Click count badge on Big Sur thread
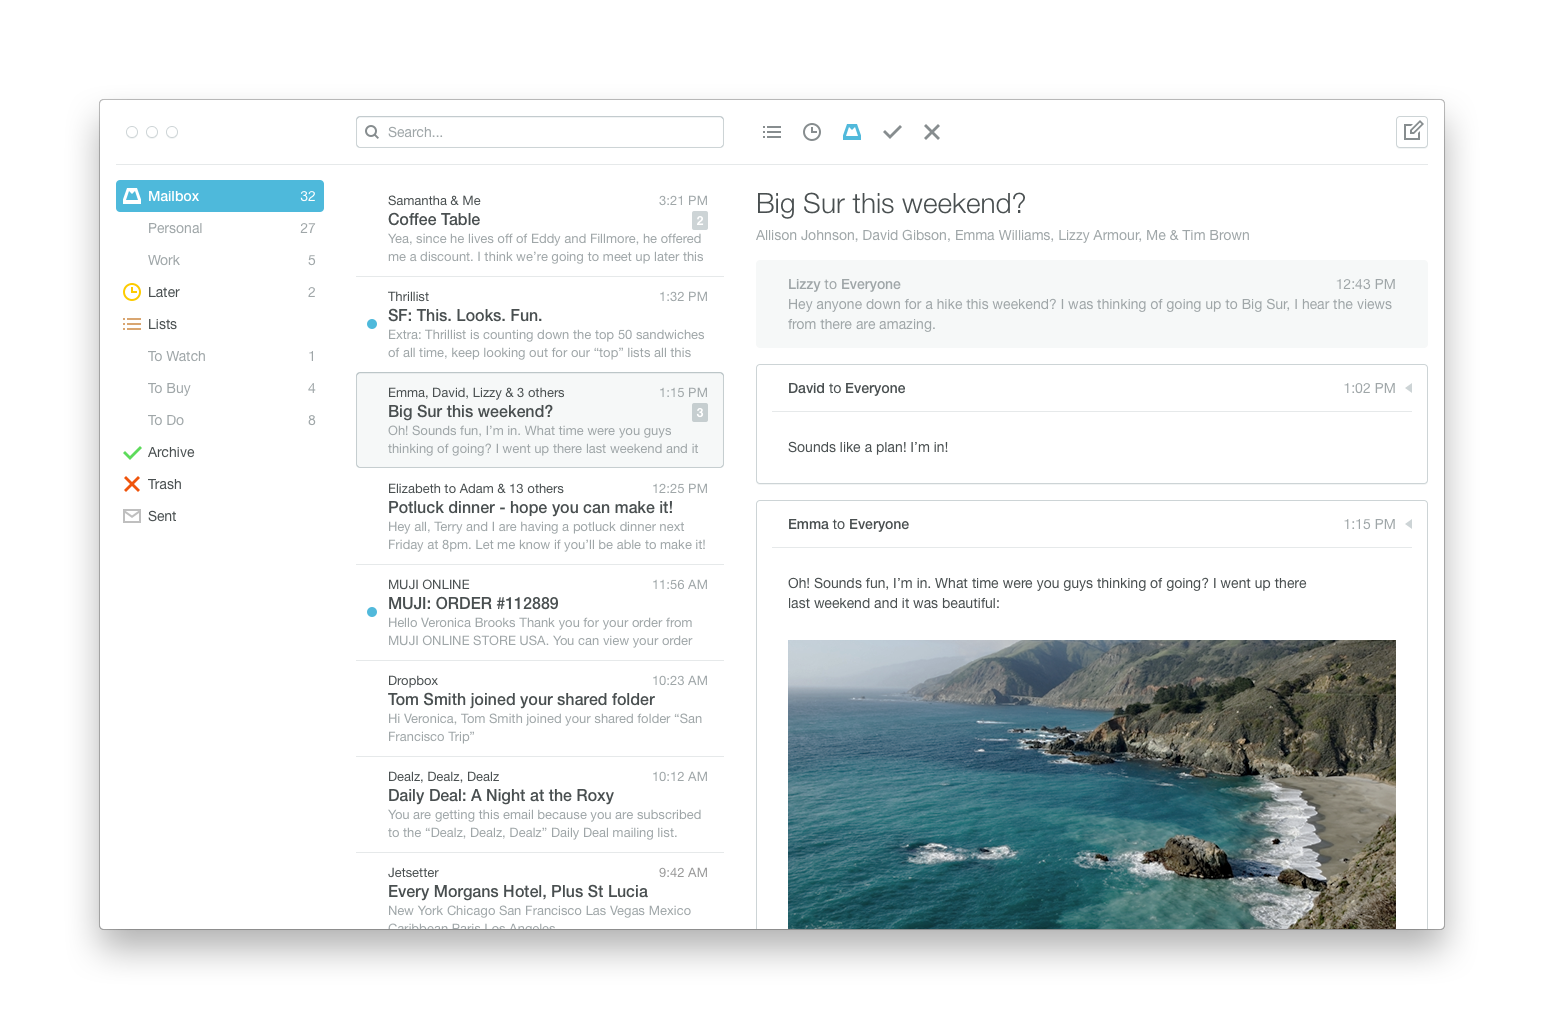This screenshot has height=1029, width=1544. pyautogui.click(x=700, y=412)
